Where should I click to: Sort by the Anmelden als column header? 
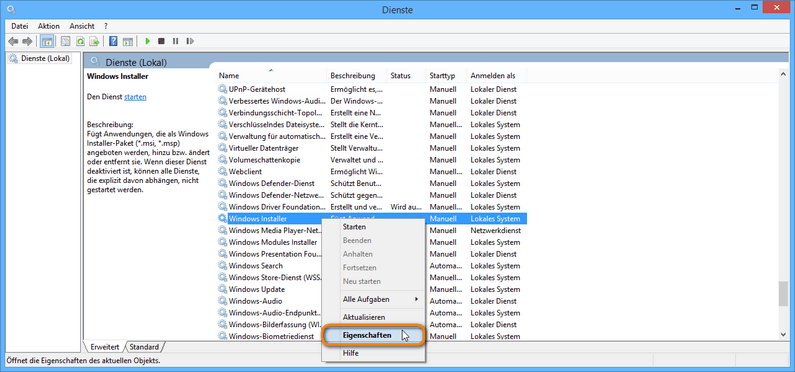point(496,76)
